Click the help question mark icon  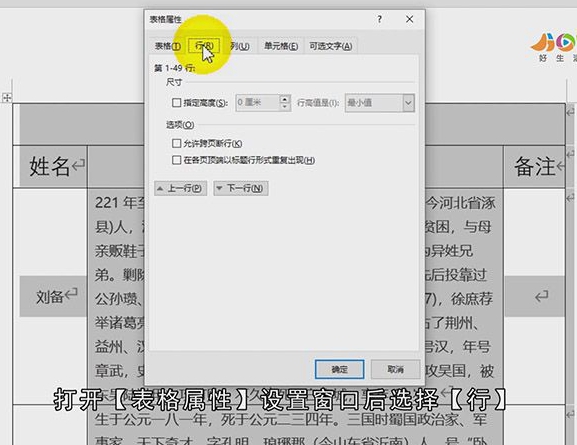[379, 19]
